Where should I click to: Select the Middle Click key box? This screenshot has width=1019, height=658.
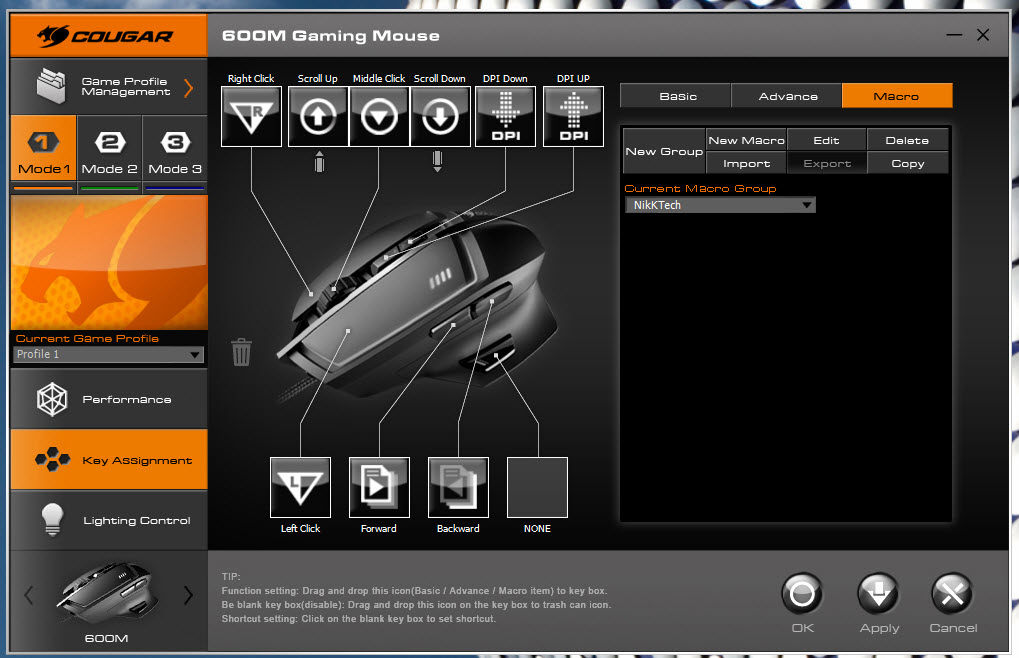[x=379, y=116]
